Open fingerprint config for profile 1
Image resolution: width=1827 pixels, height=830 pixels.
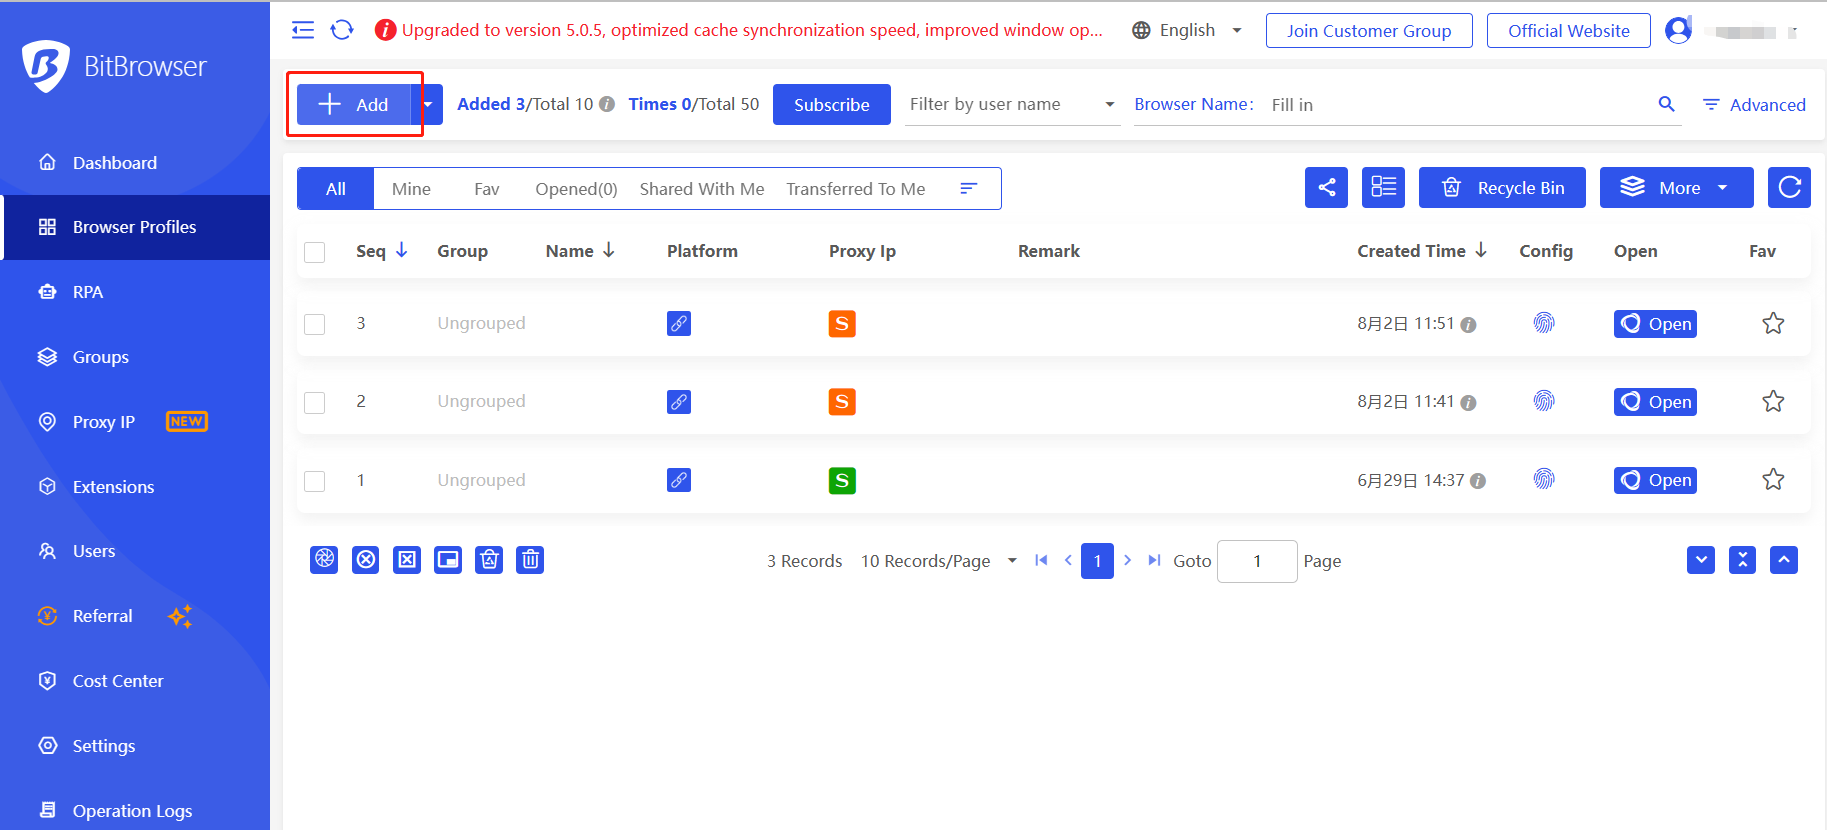pos(1544,480)
